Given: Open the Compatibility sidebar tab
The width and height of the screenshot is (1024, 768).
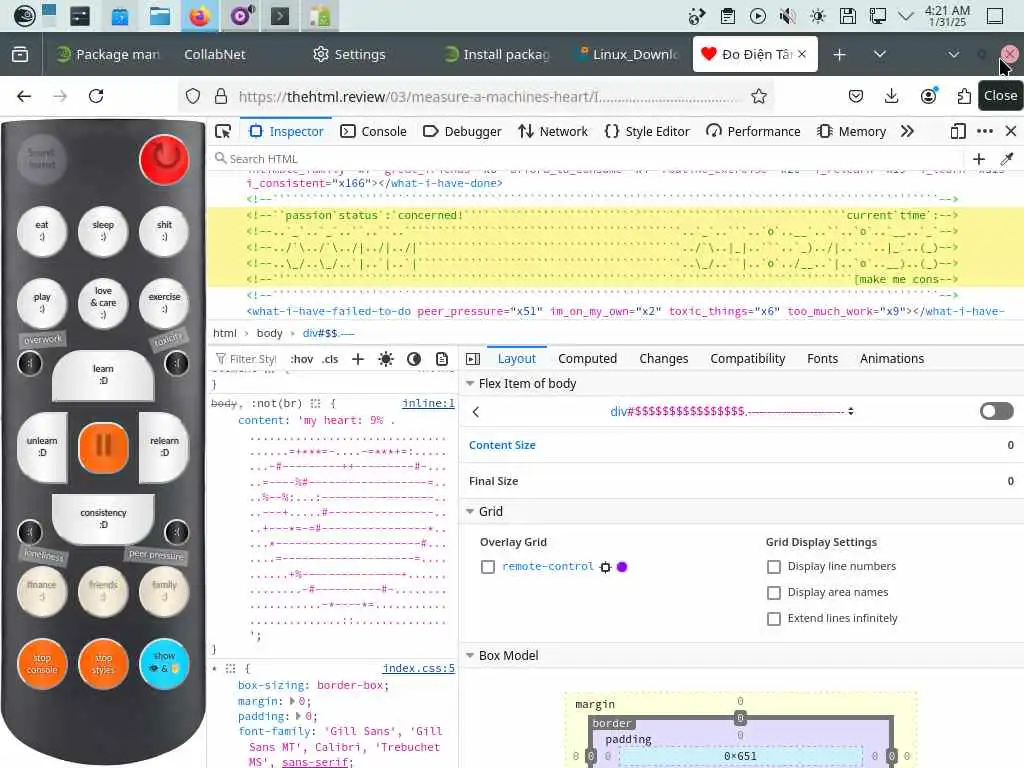Looking at the screenshot, I should click(748, 359).
